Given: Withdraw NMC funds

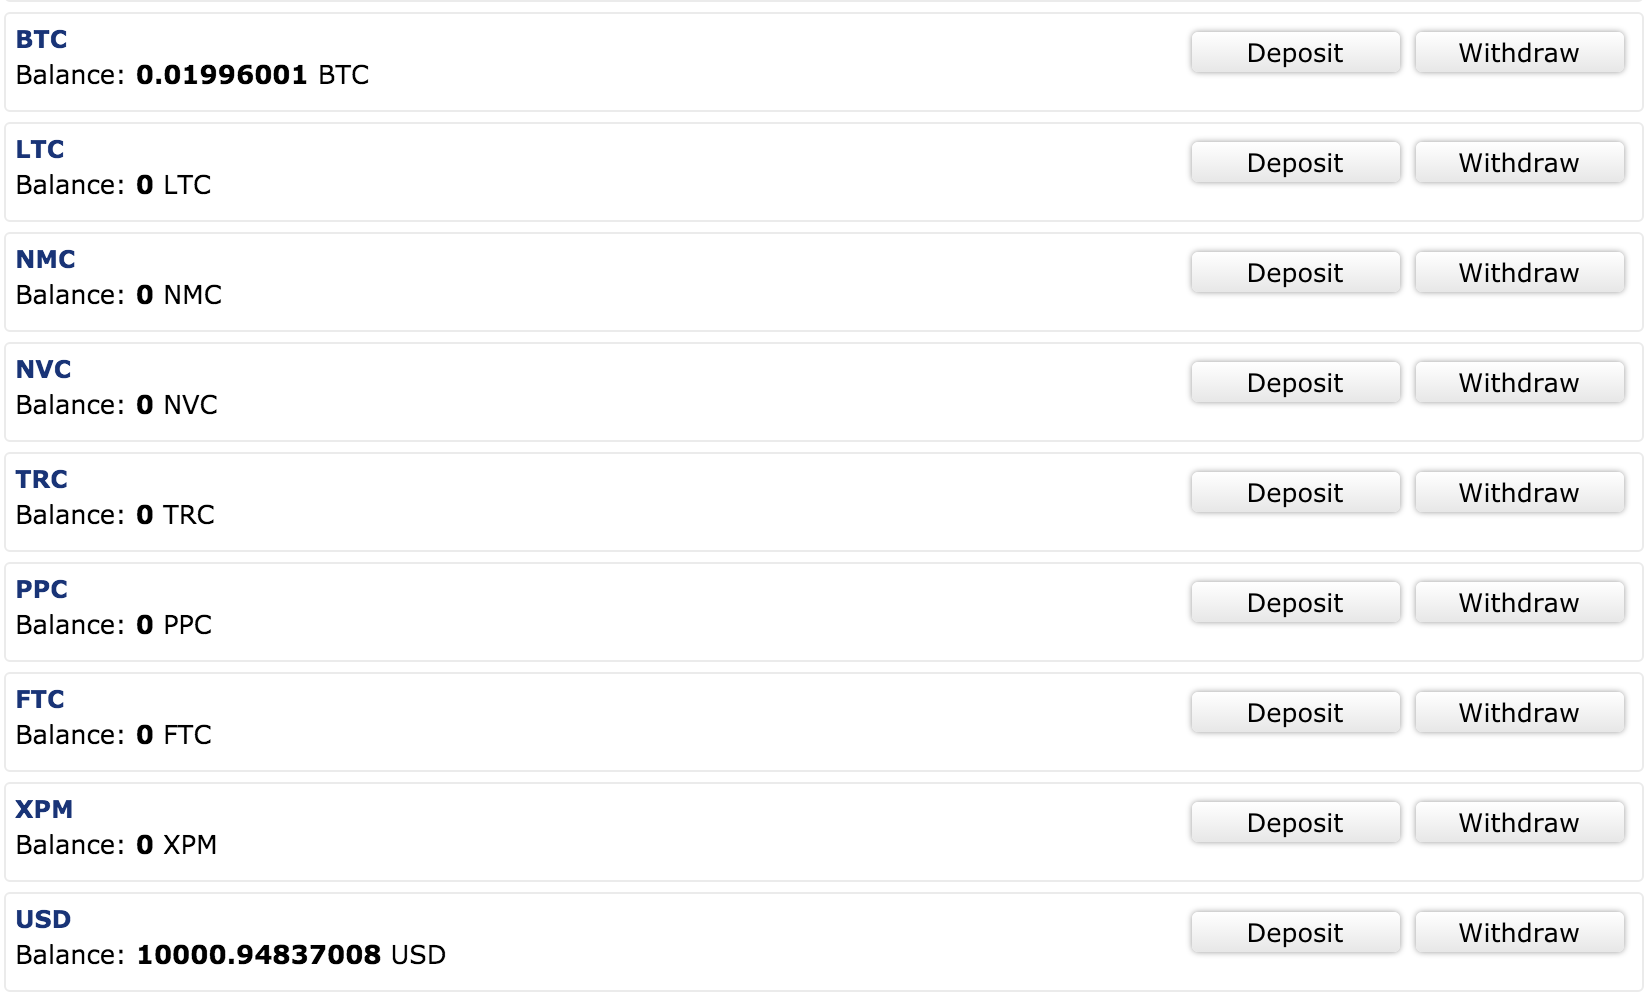Looking at the screenshot, I should point(1519,273).
